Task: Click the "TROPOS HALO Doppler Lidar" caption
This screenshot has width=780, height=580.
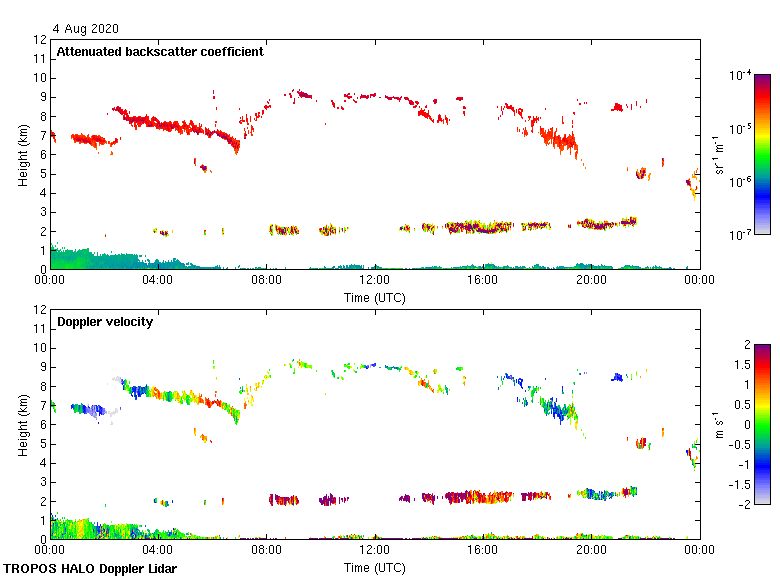Action: click(x=90, y=569)
